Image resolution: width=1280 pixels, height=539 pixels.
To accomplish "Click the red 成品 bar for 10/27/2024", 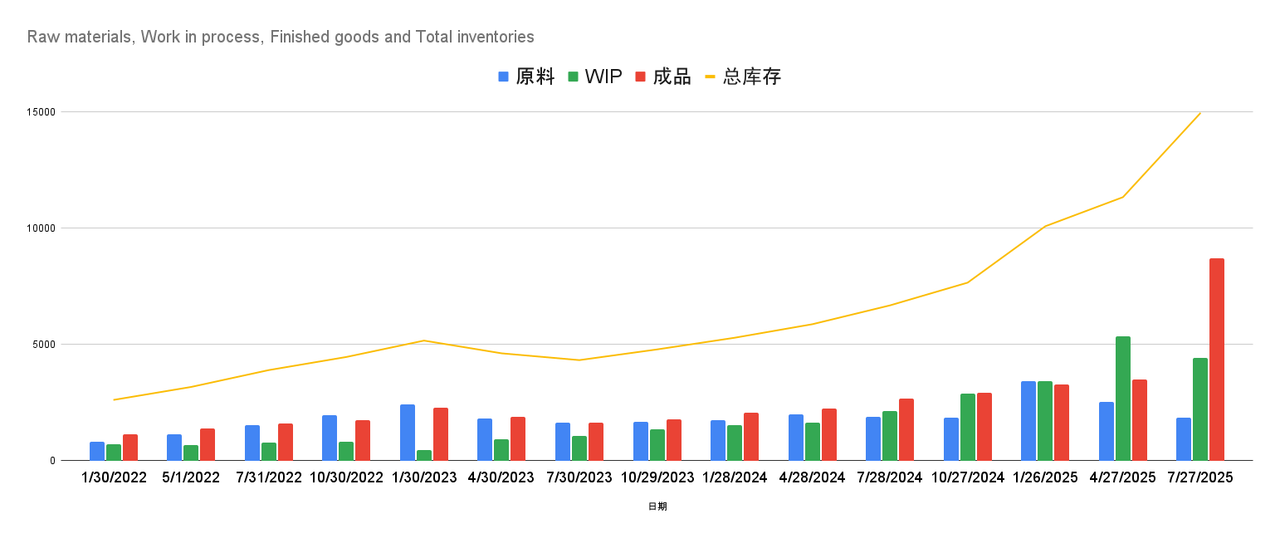I will [x=984, y=427].
